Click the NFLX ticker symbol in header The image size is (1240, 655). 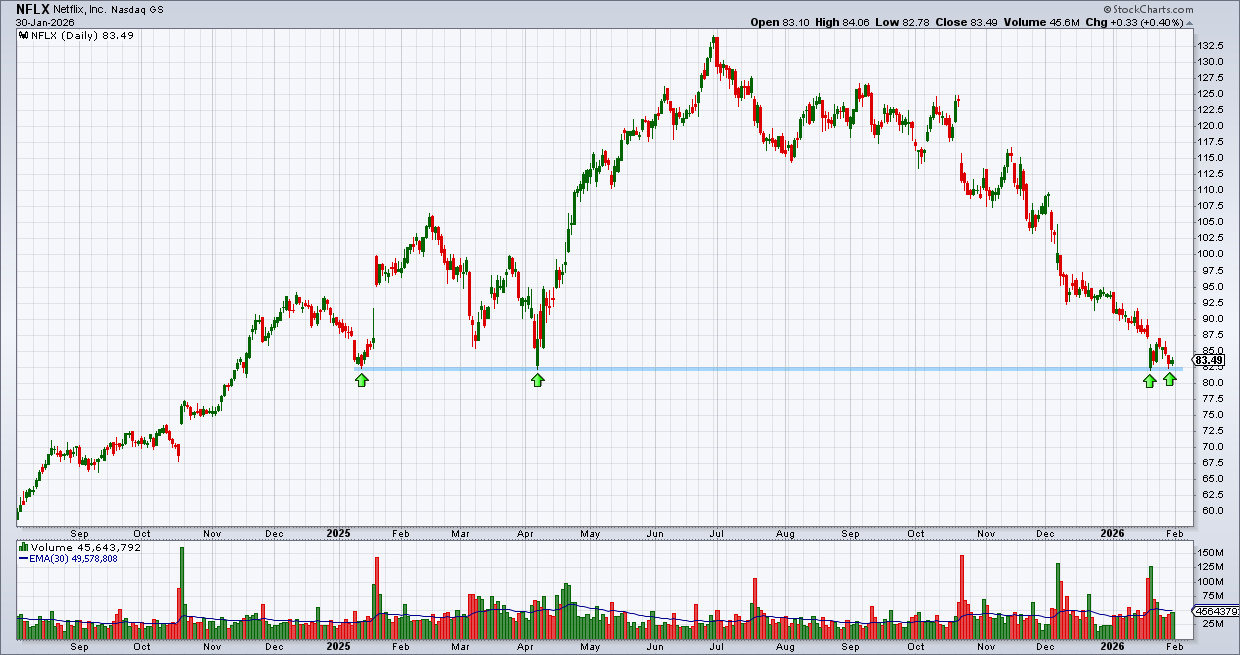point(32,9)
